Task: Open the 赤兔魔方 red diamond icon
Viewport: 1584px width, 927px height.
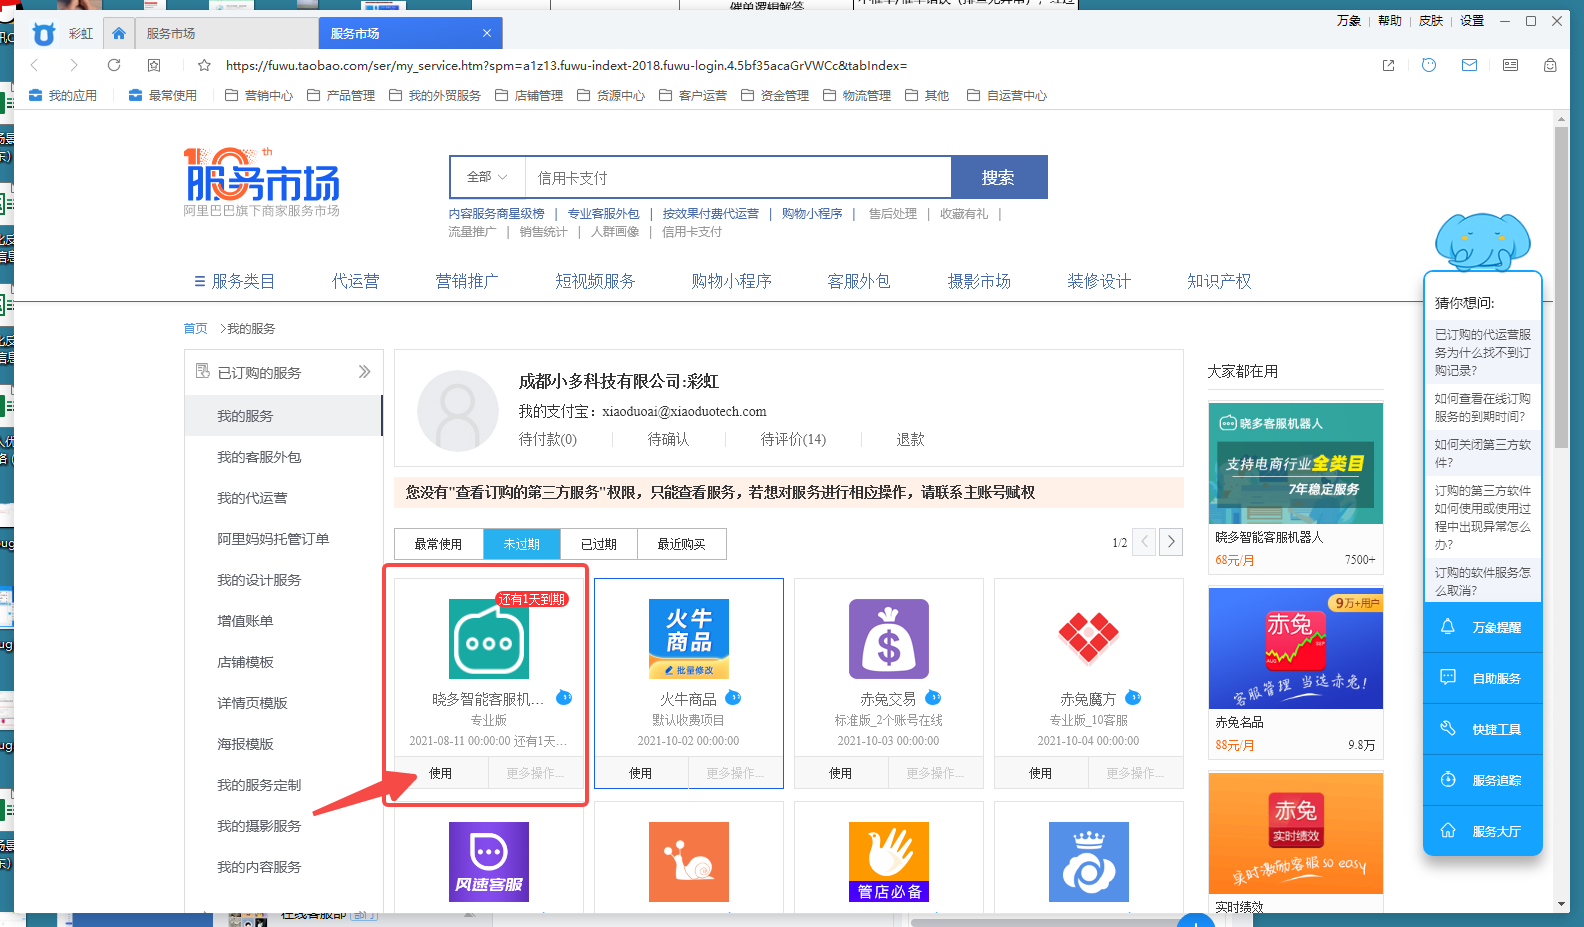Action: click(1089, 639)
